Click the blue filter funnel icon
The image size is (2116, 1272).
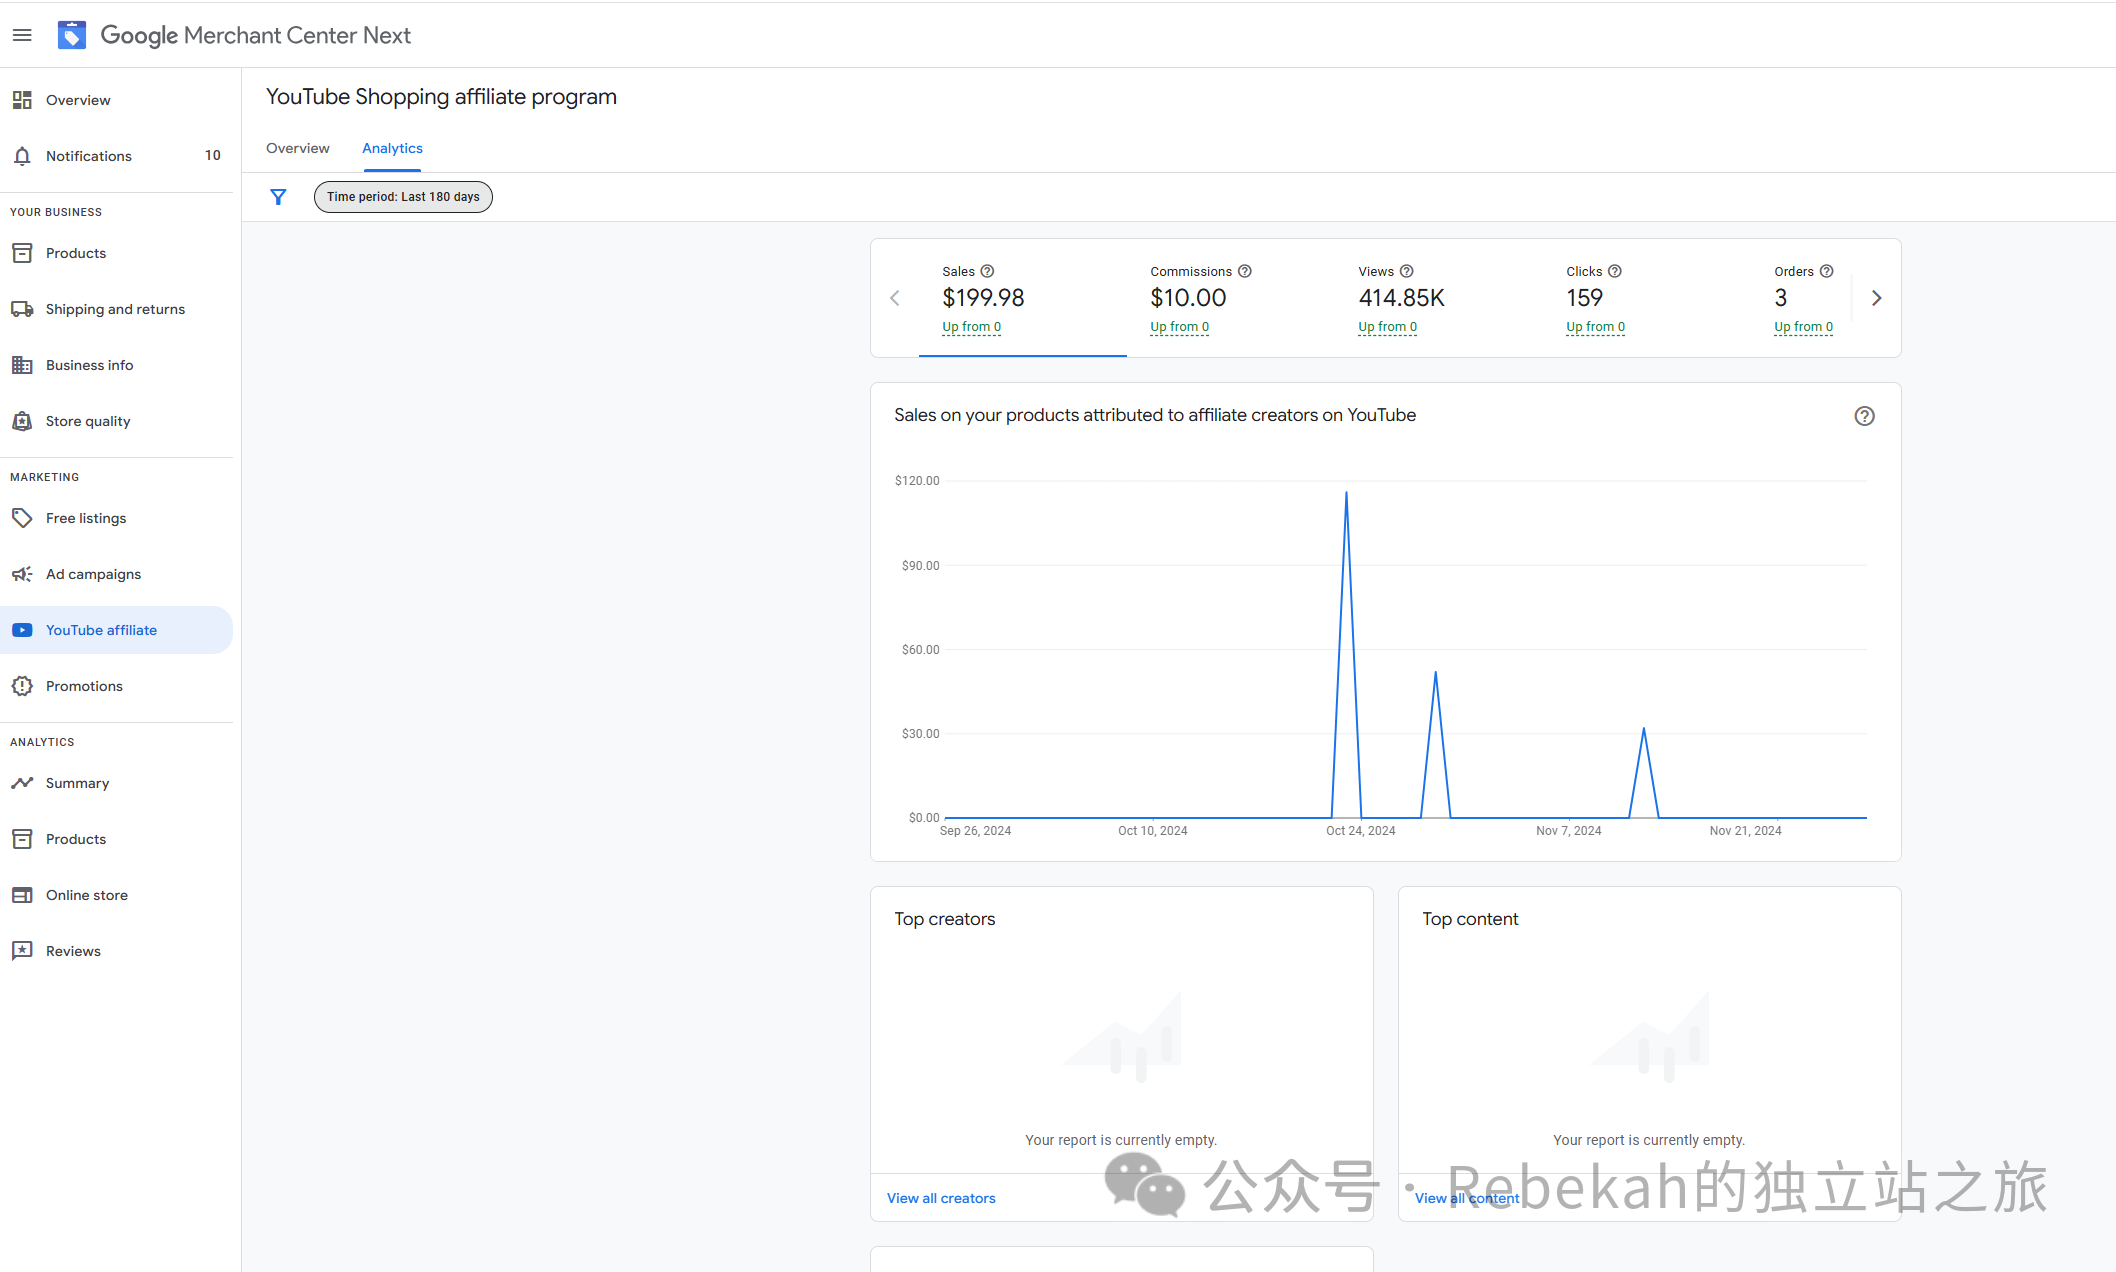(x=278, y=197)
